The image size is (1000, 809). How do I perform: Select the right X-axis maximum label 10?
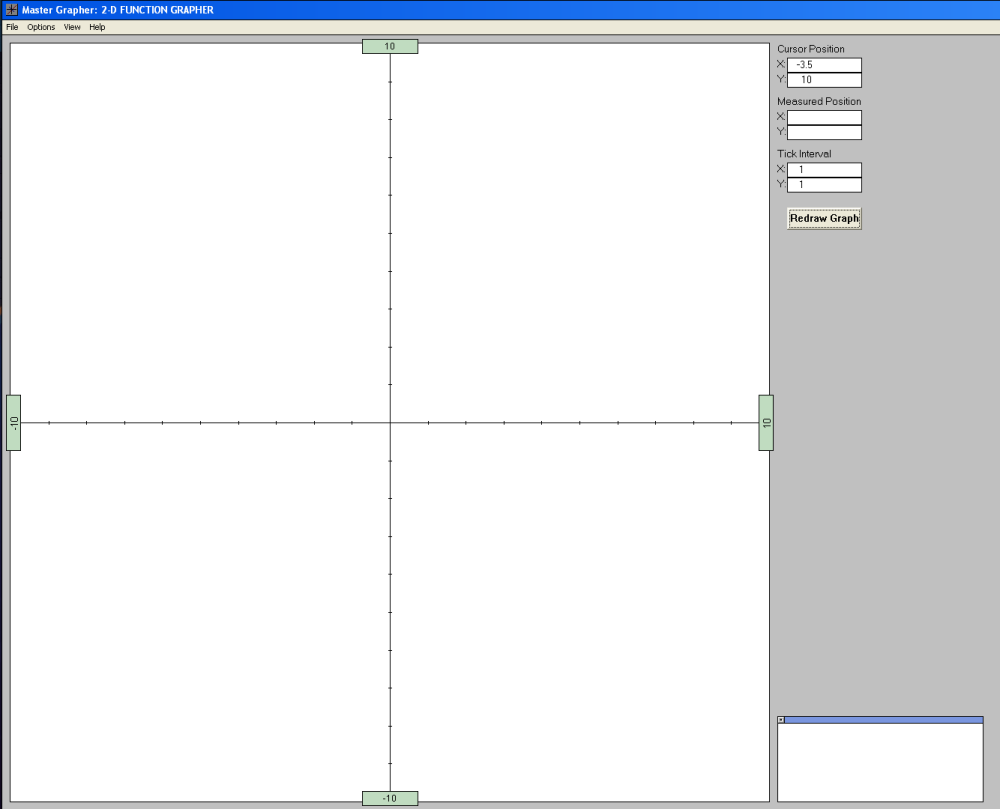pyautogui.click(x=766, y=423)
